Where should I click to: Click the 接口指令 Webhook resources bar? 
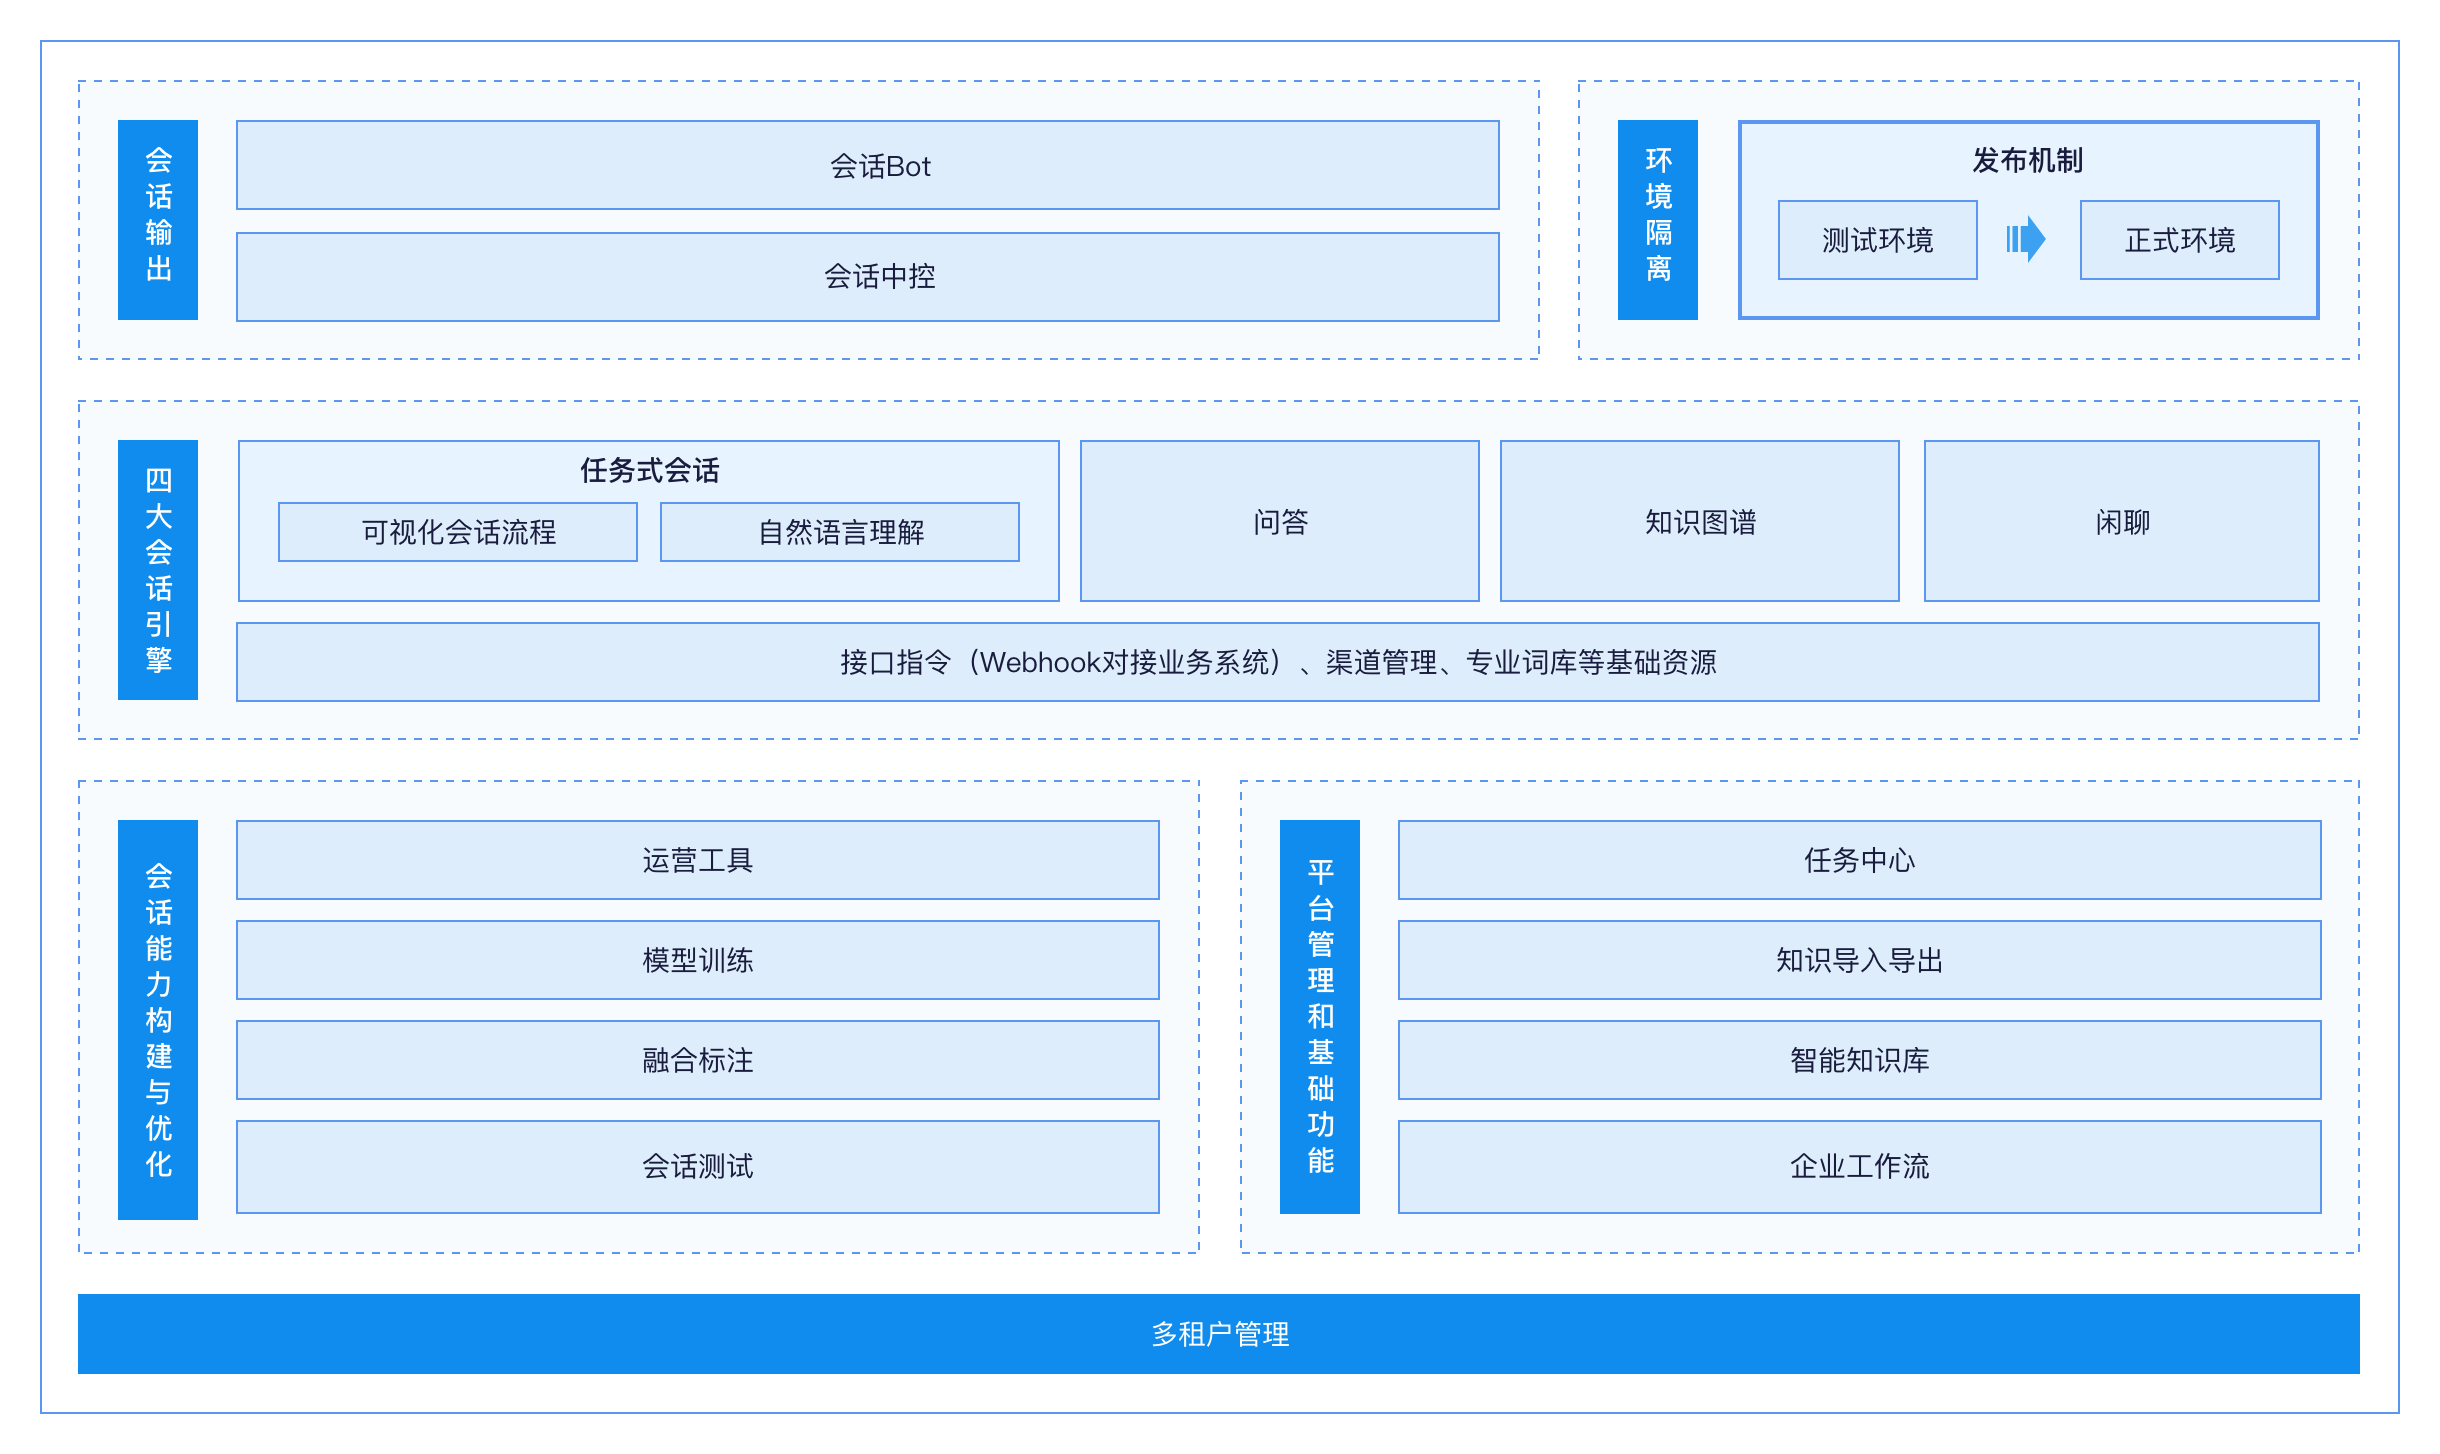click(1278, 662)
